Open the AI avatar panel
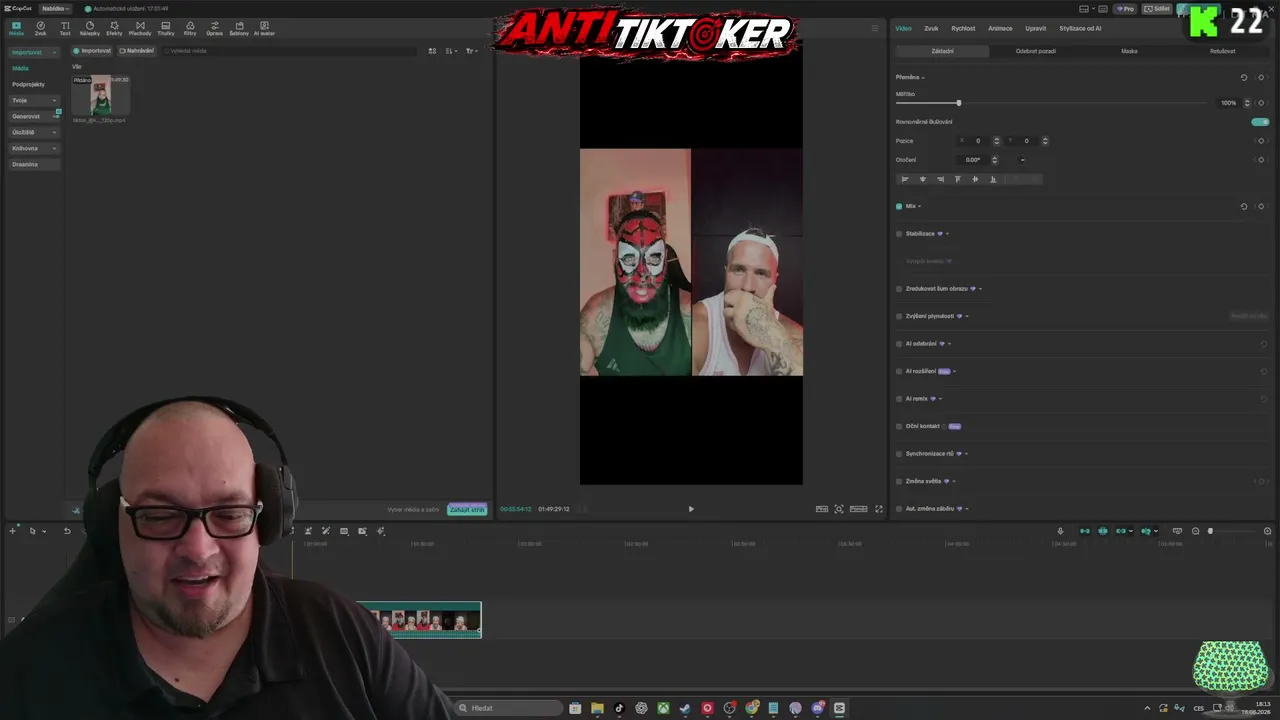The height and width of the screenshot is (720, 1280). 264,29
